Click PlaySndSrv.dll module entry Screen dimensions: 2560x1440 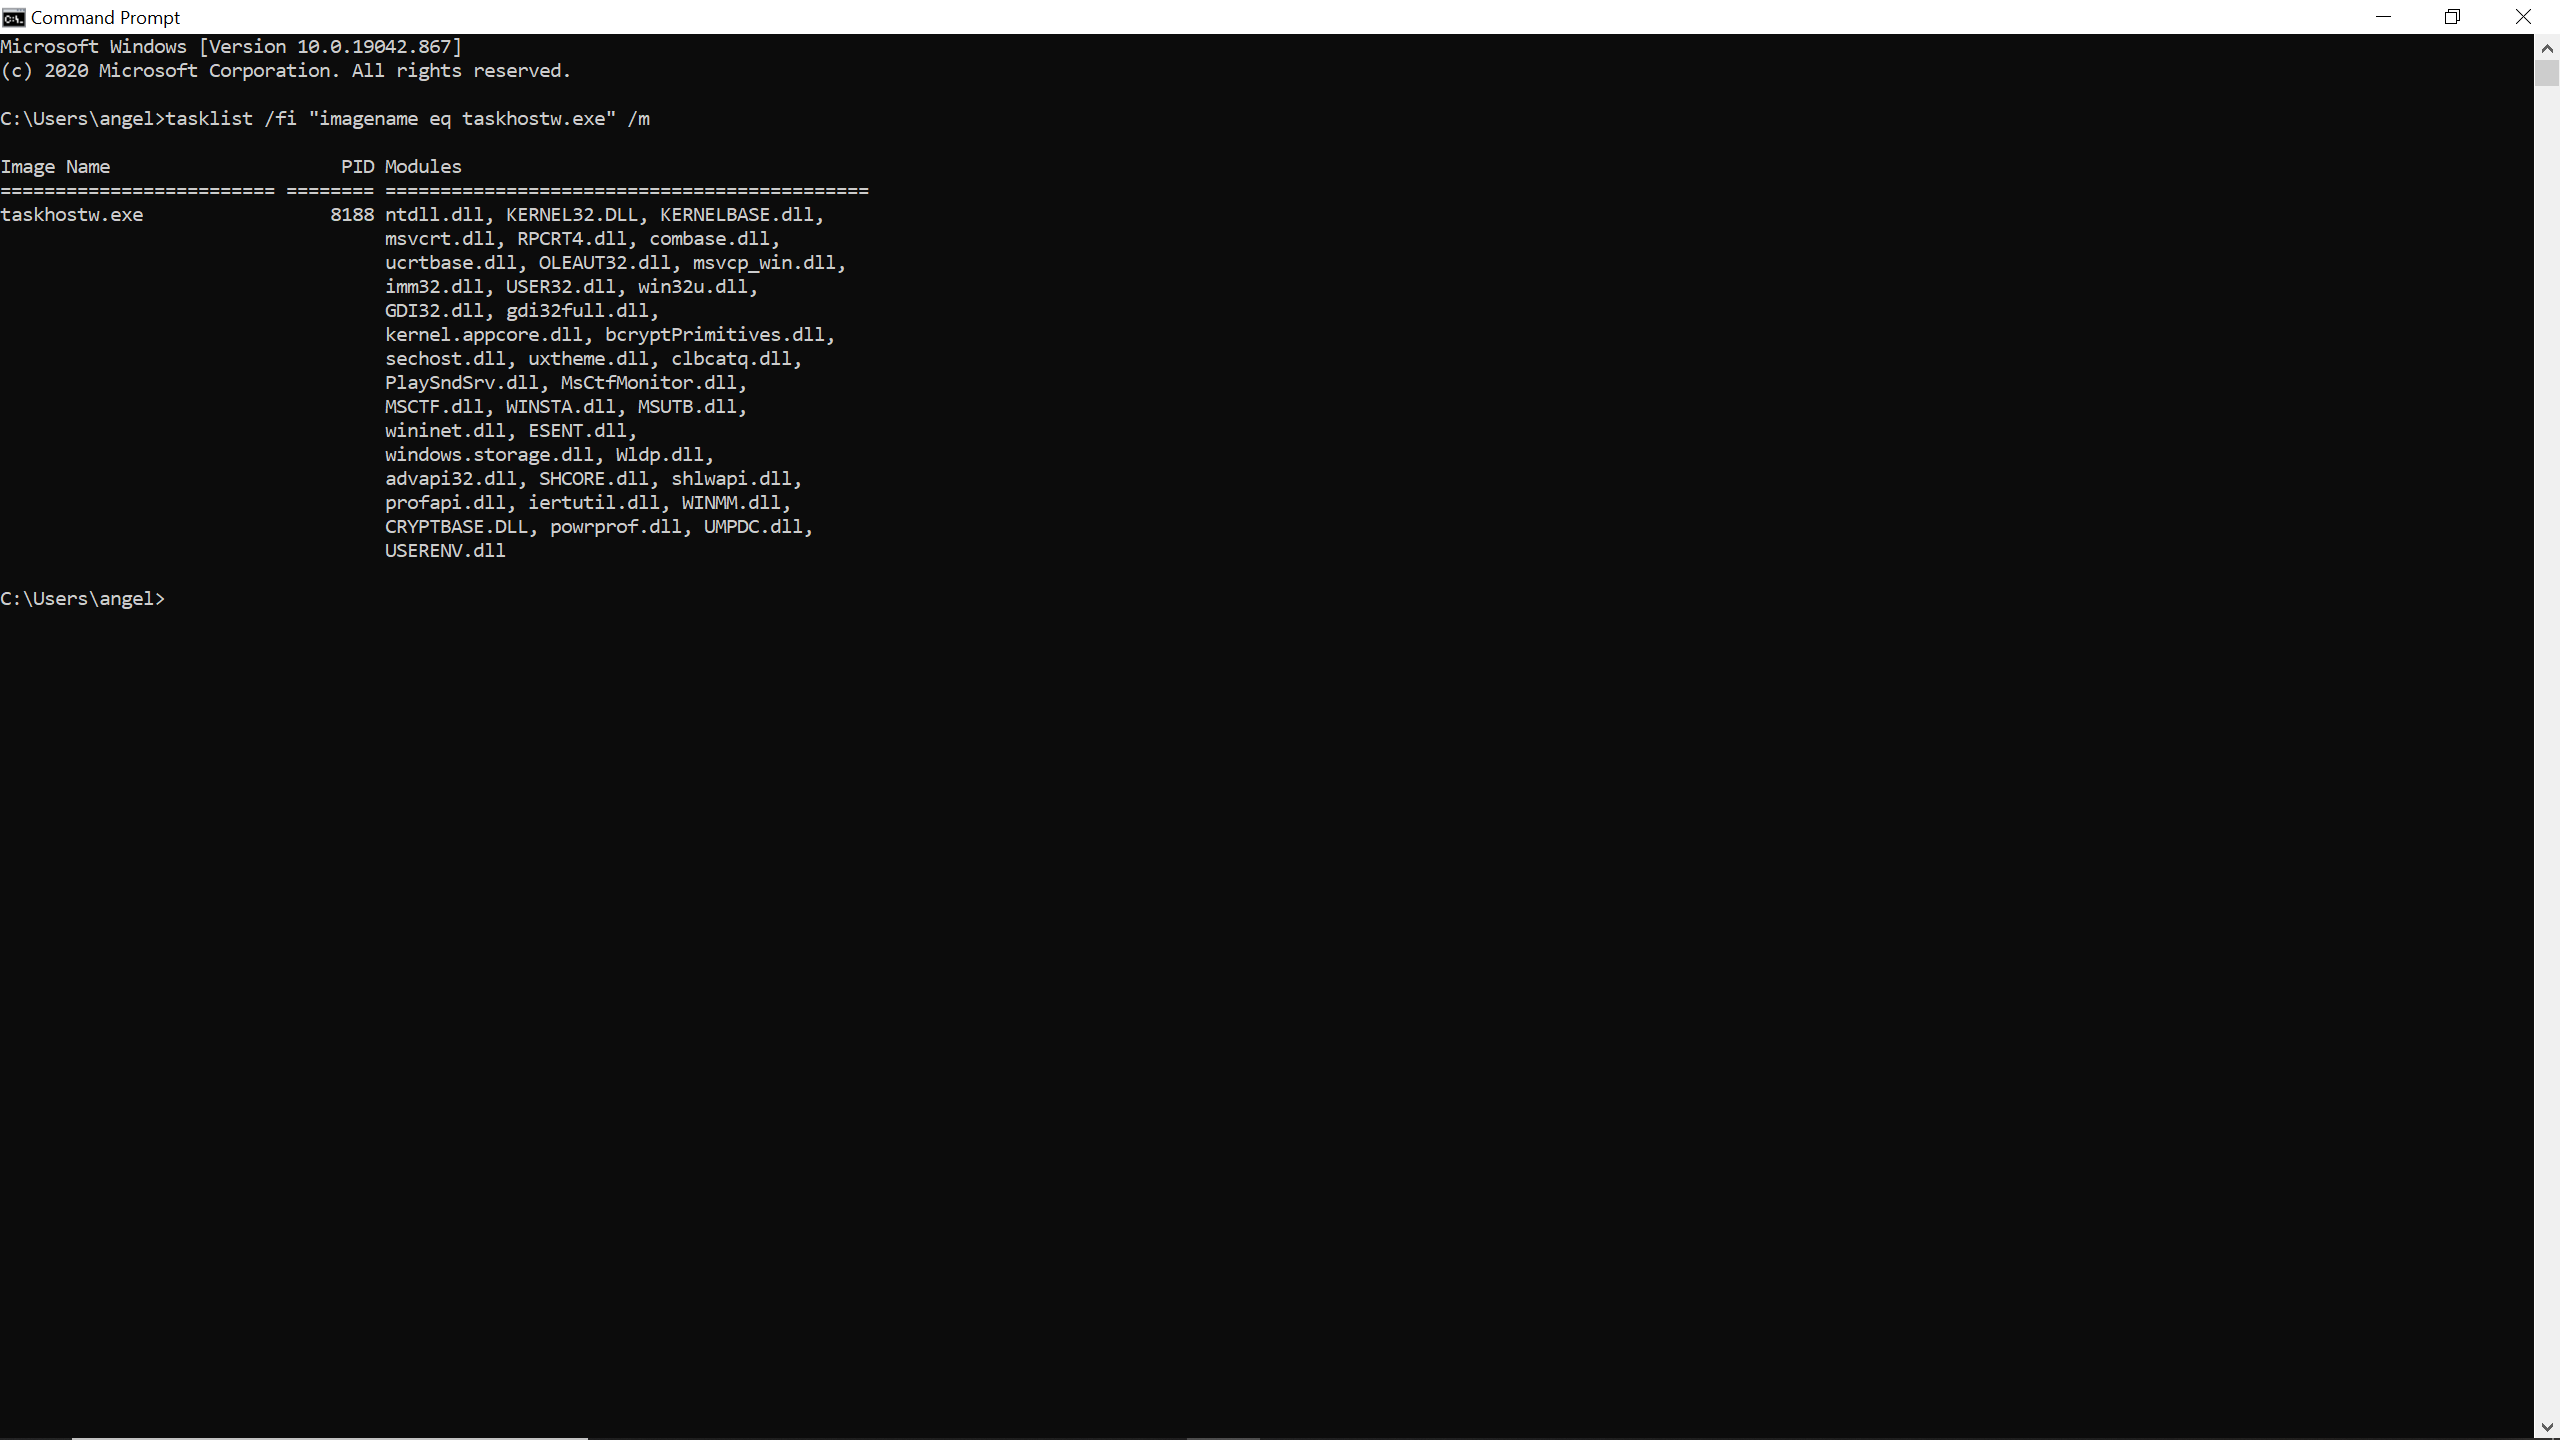click(462, 383)
